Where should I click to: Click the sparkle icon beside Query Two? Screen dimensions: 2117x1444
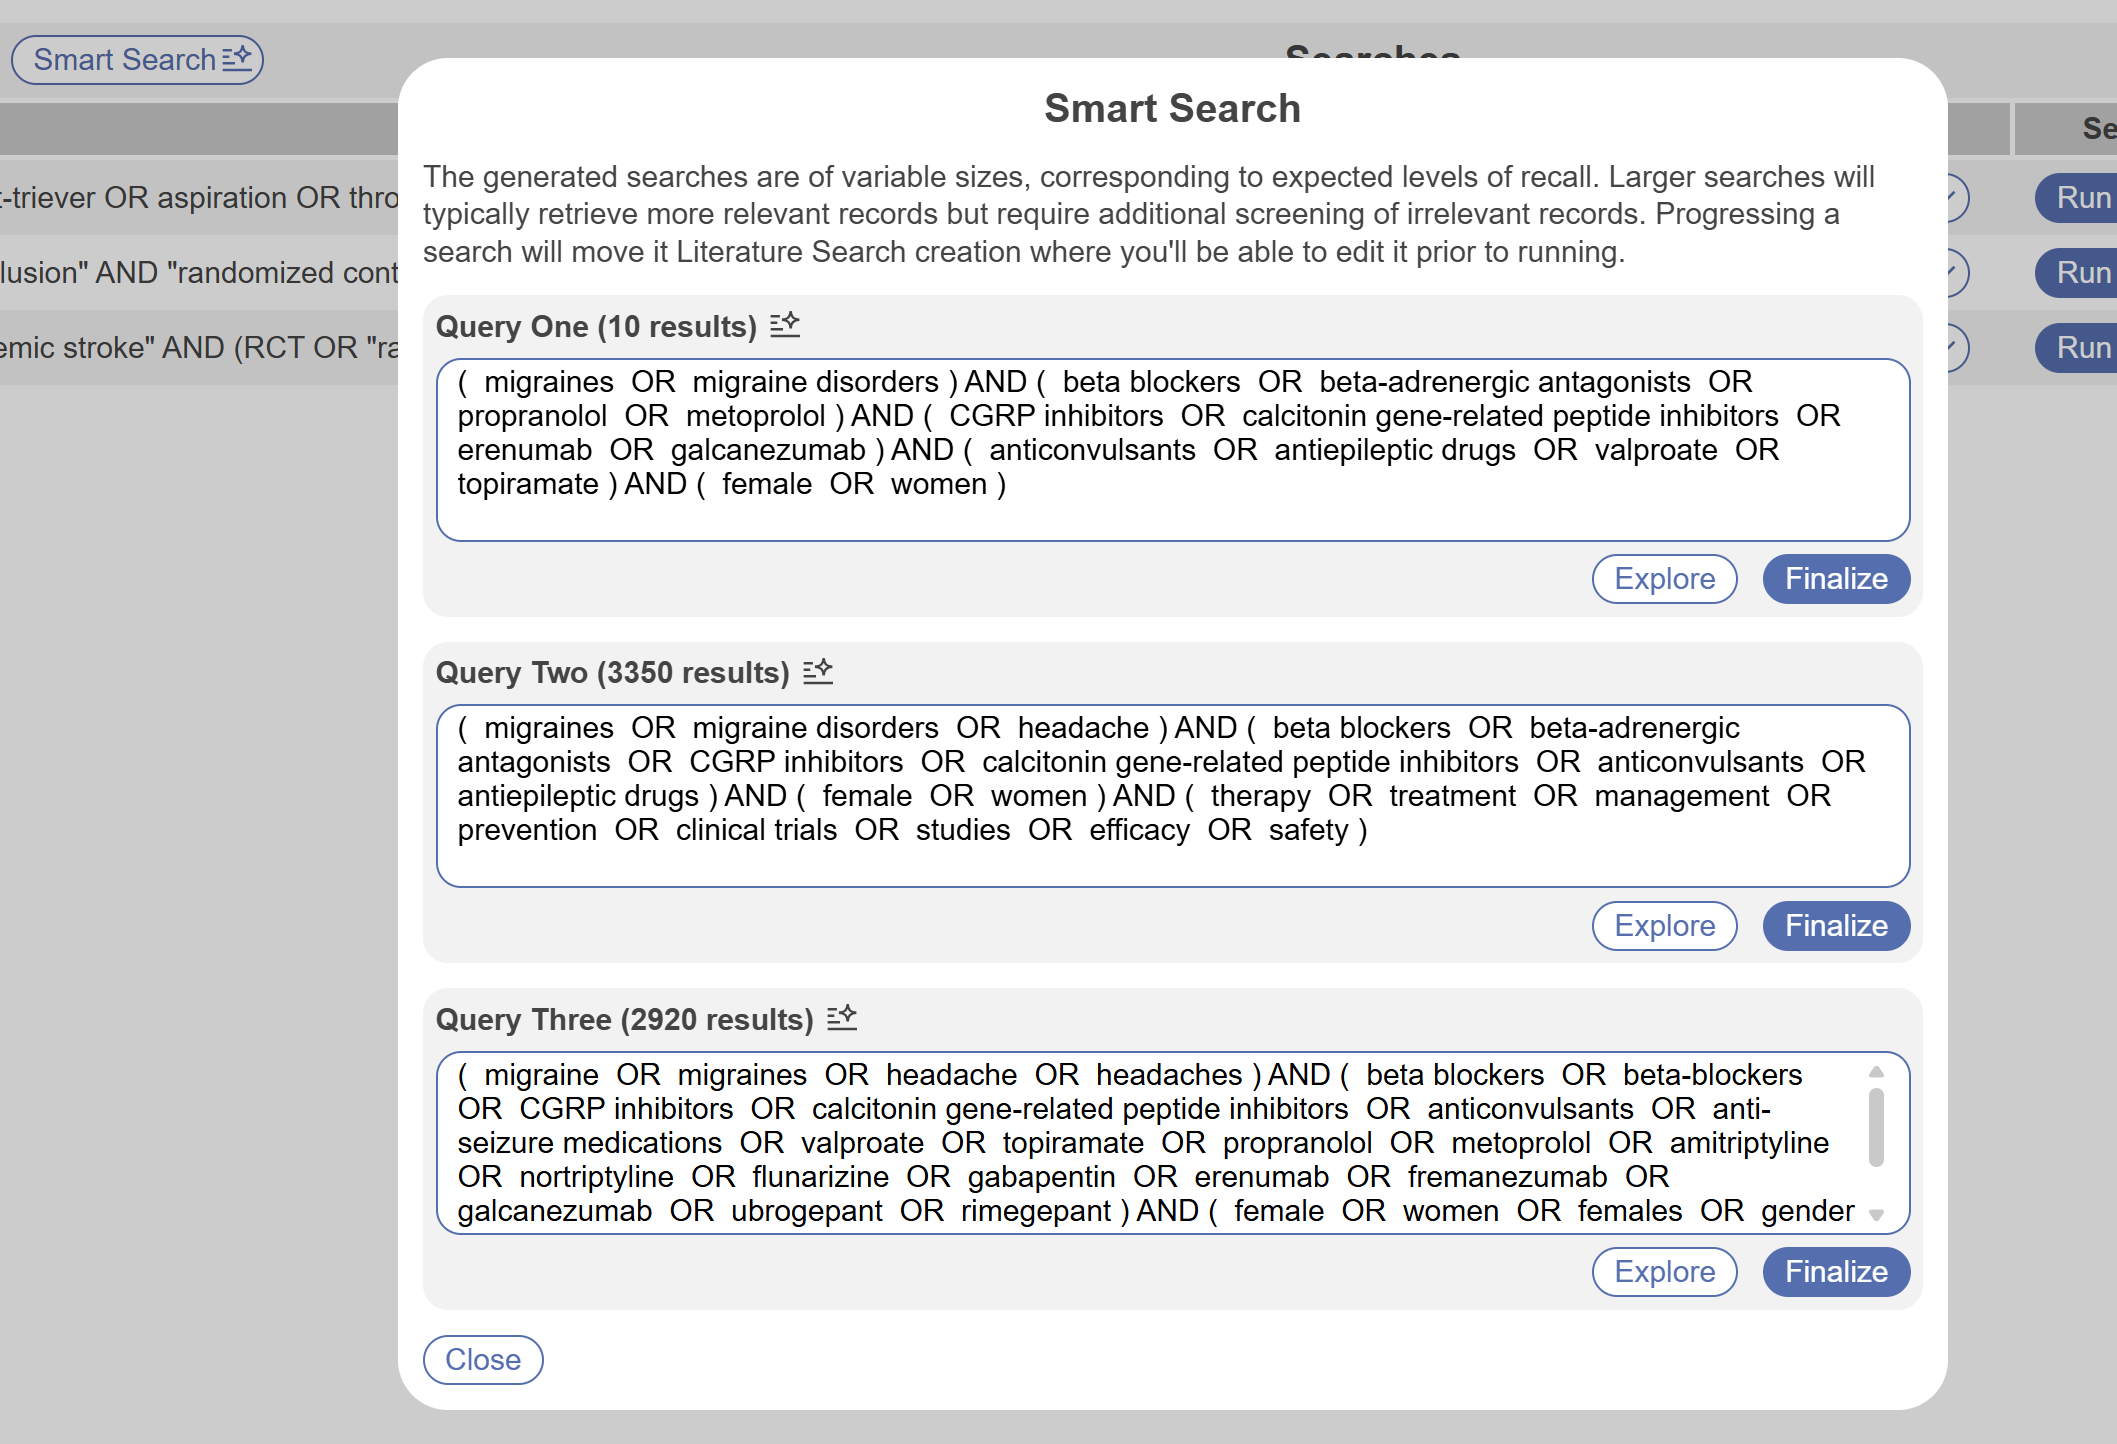coord(818,671)
